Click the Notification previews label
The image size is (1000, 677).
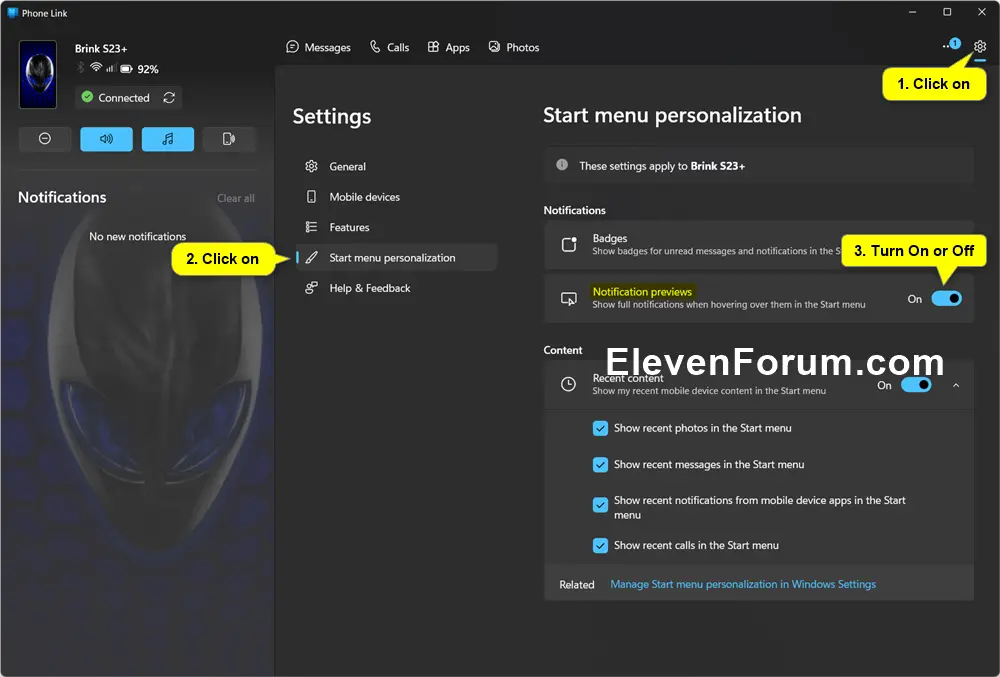642,291
